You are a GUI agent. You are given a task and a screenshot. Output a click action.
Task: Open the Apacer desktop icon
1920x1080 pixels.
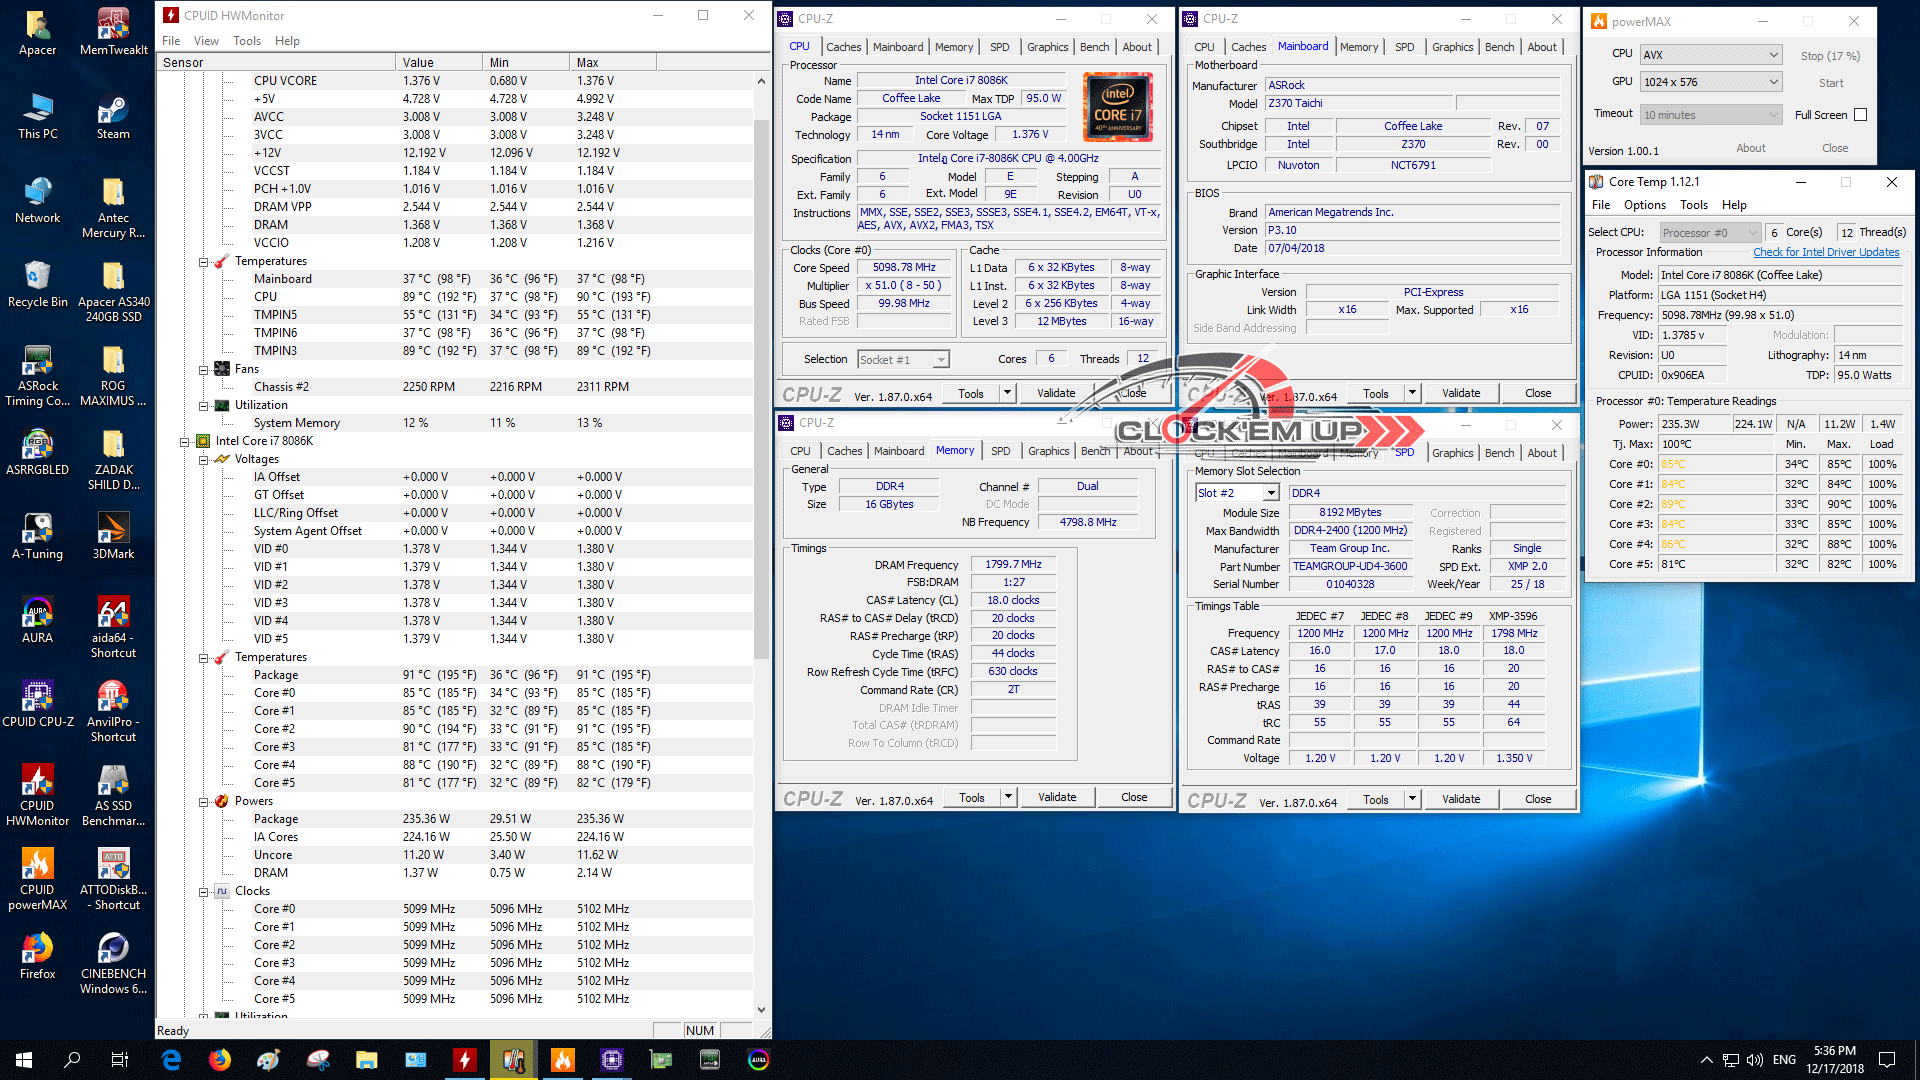[38, 32]
